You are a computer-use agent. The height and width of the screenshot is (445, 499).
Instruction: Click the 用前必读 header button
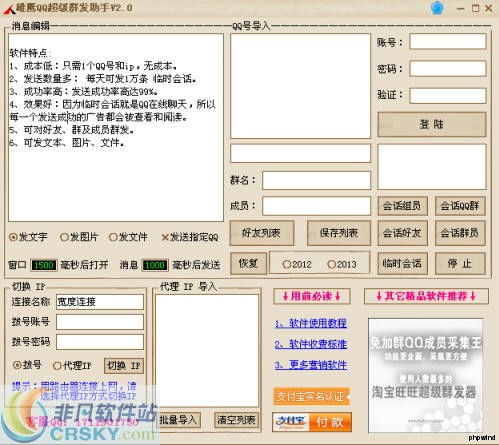(312, 296)
